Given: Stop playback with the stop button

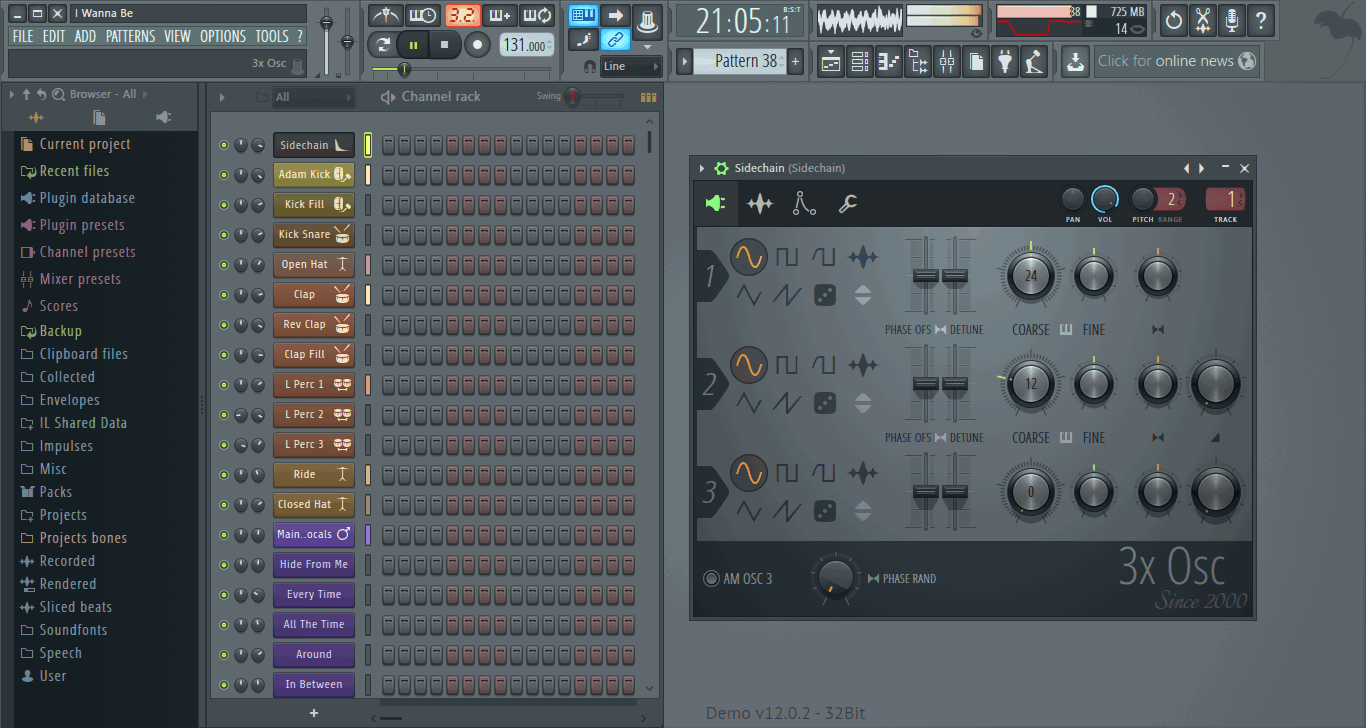Looking at the screenshot, I should (445, 45).
